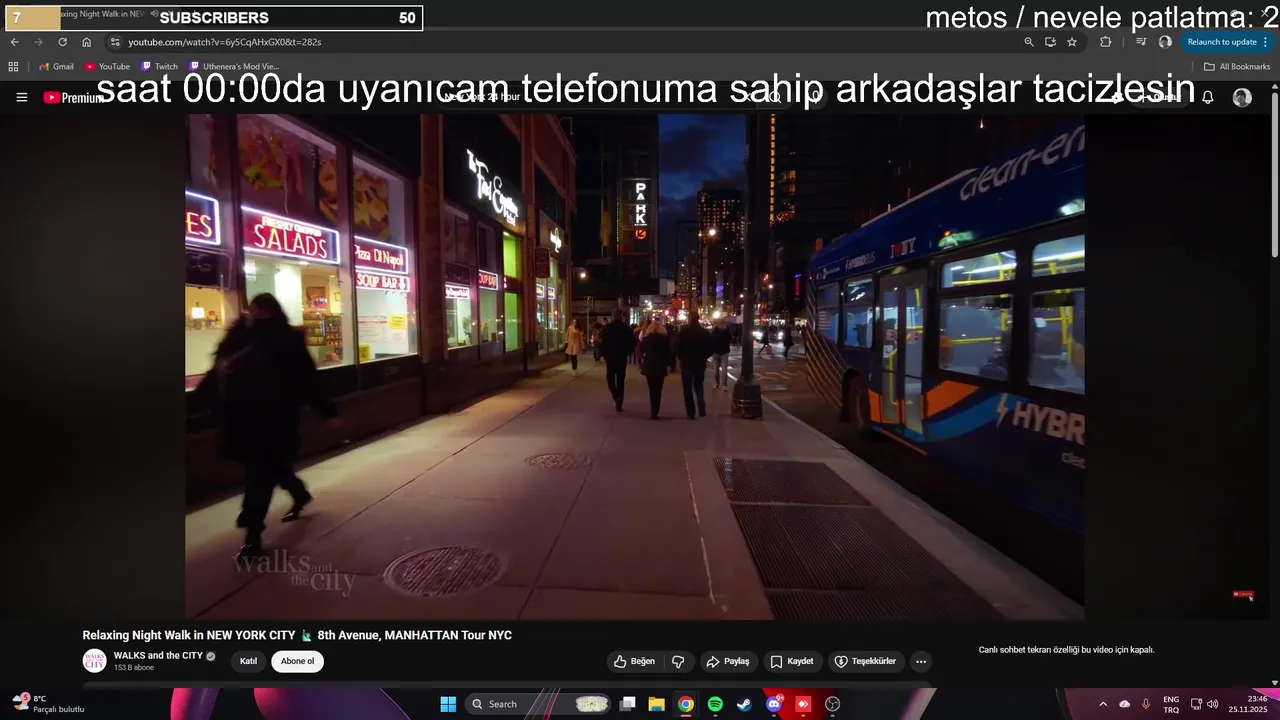Open YouTube hamburger guide menu
This screenshot has height=720, width=1280.
(x=22, y=97)
